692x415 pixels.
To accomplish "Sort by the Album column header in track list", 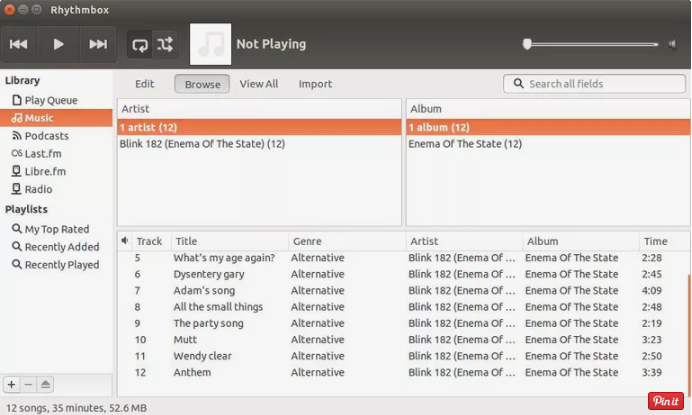I will click(581, 241).
